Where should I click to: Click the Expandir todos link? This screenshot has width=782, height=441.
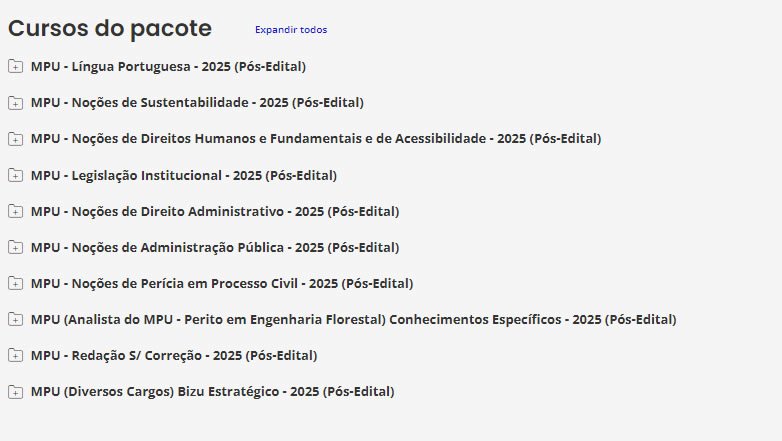pyautogui.click(x=290, y=30)
